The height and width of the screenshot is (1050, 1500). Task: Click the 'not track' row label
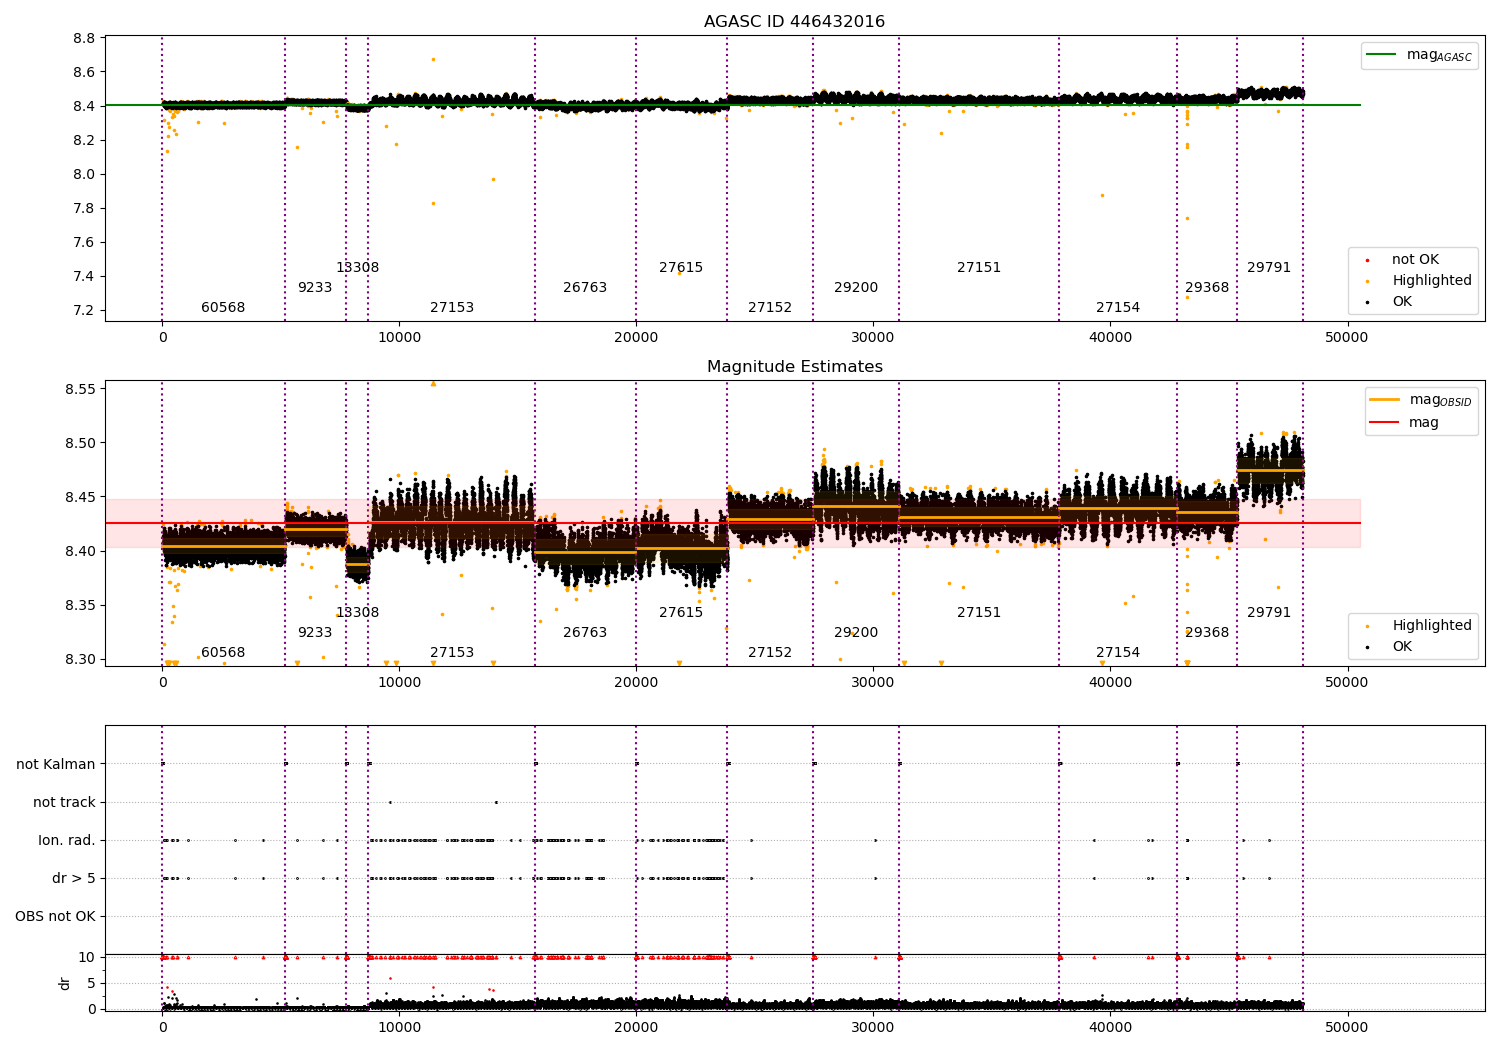[64, 802]
